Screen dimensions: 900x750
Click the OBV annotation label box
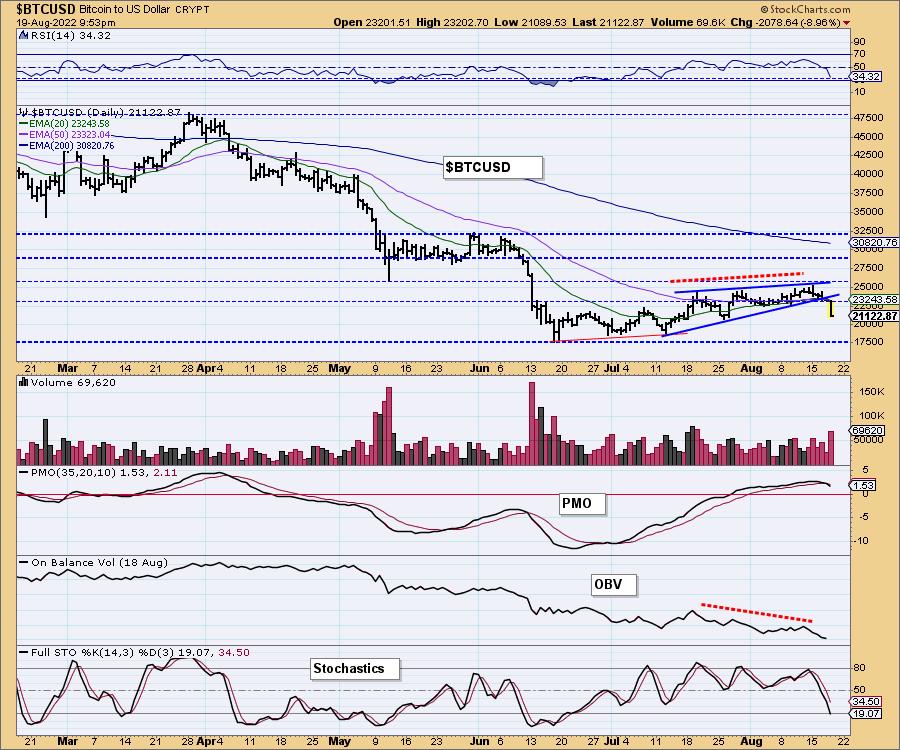[614, 585]
